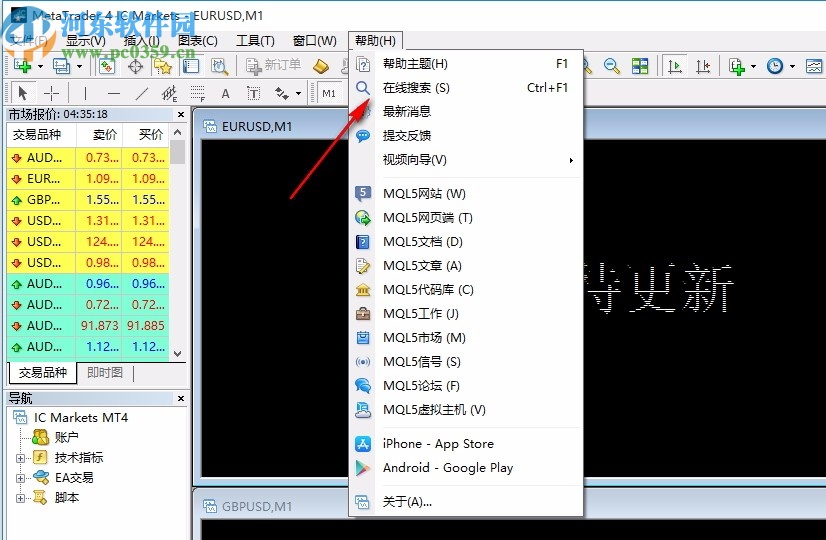Click New Chart toolbar icon
The height and width of the screenshot is (540, 826).
tap(22, 66)
